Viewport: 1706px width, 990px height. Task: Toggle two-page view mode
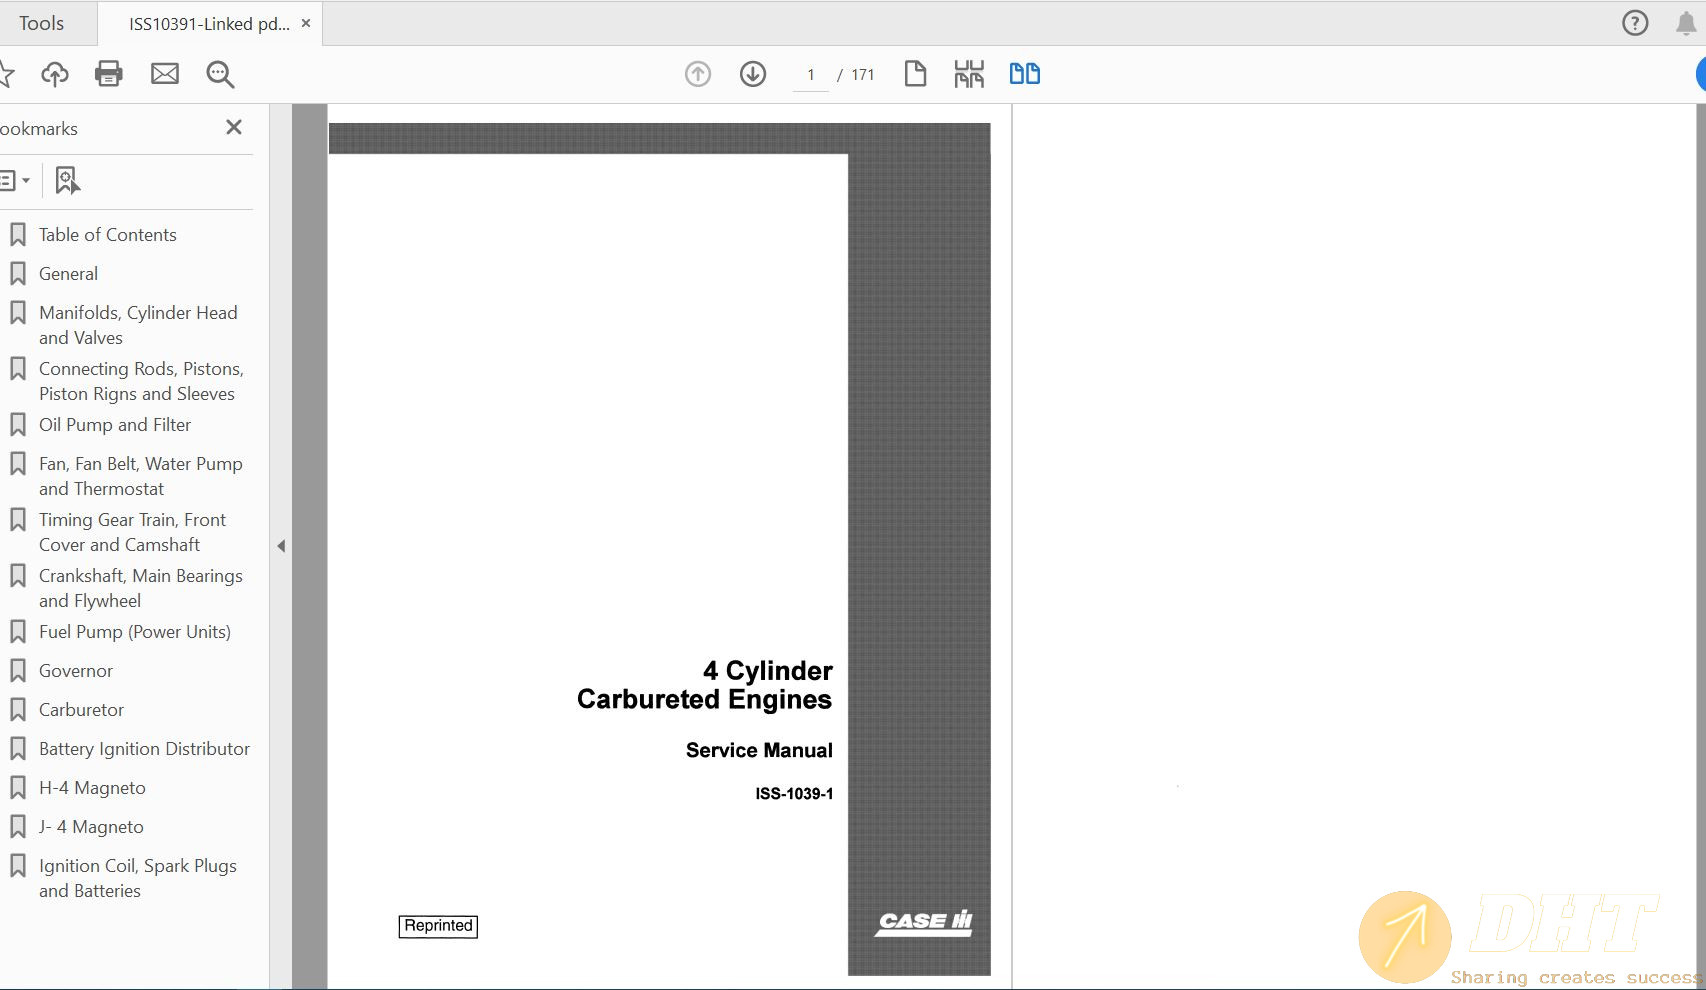pyautogui.click(x=1024, y=74)
